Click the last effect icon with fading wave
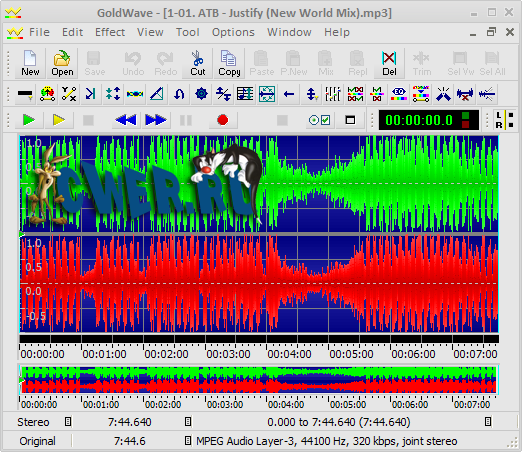Image resolution: width=522 pixels, height=452 pixels. coord(487,94)
